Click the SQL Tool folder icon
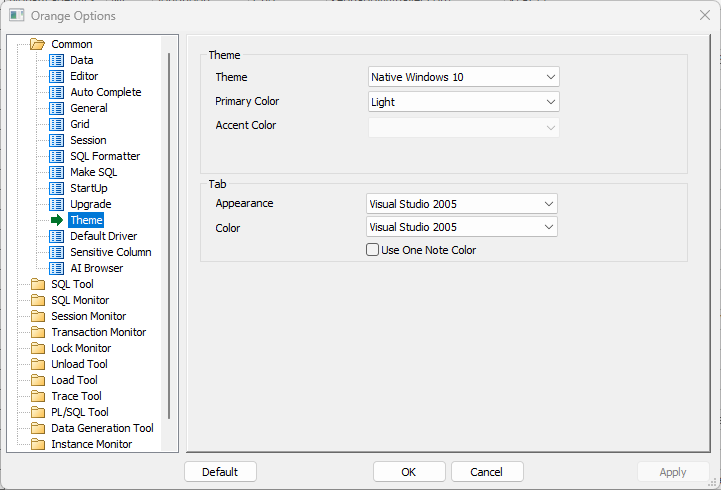721x490 pixels. point(38,284)
